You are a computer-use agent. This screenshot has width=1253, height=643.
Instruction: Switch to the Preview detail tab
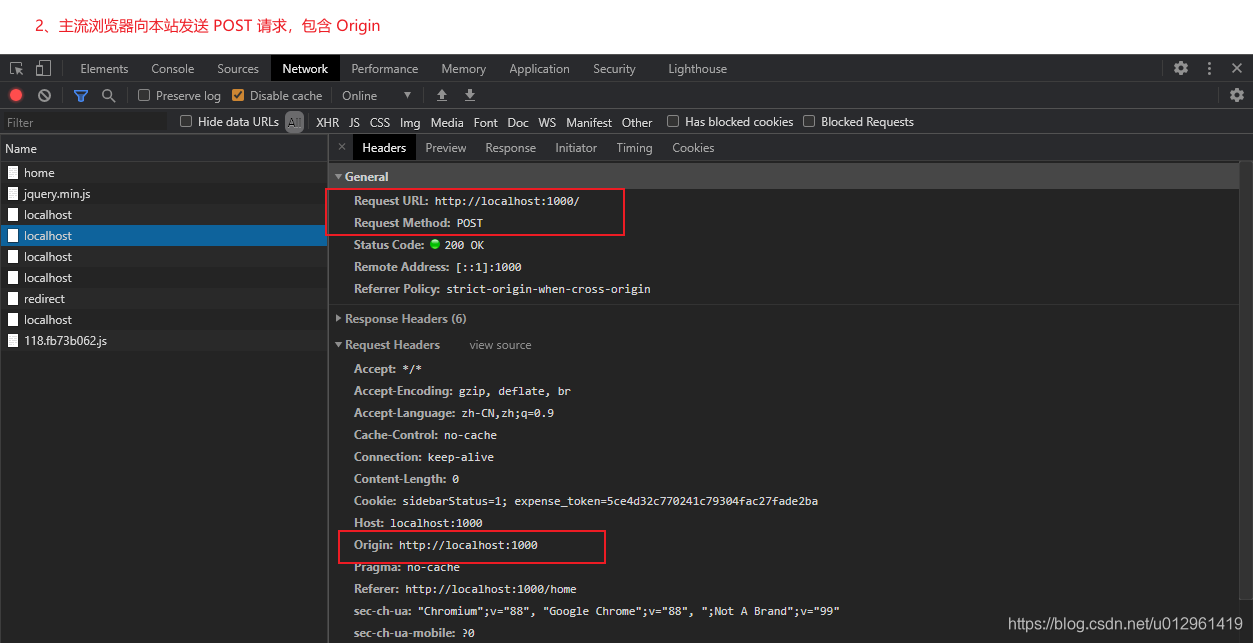(446, 147)
